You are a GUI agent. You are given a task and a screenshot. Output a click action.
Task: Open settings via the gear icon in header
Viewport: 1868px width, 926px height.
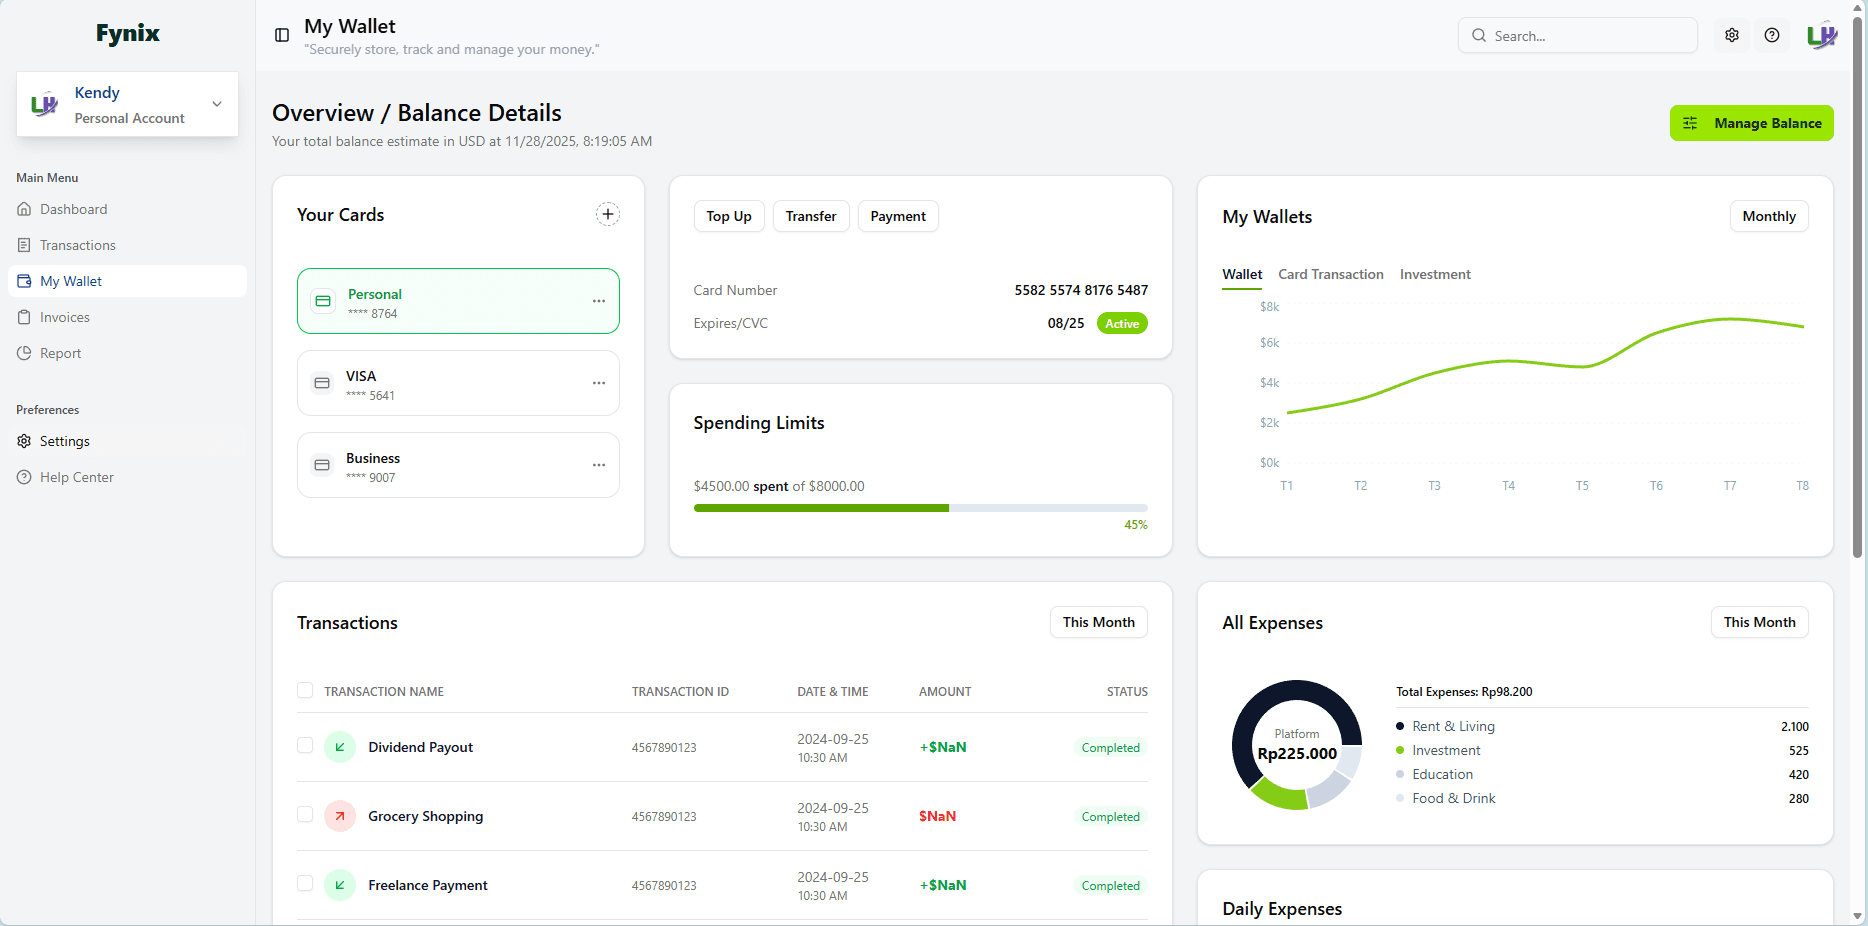tap(1731, 34)
